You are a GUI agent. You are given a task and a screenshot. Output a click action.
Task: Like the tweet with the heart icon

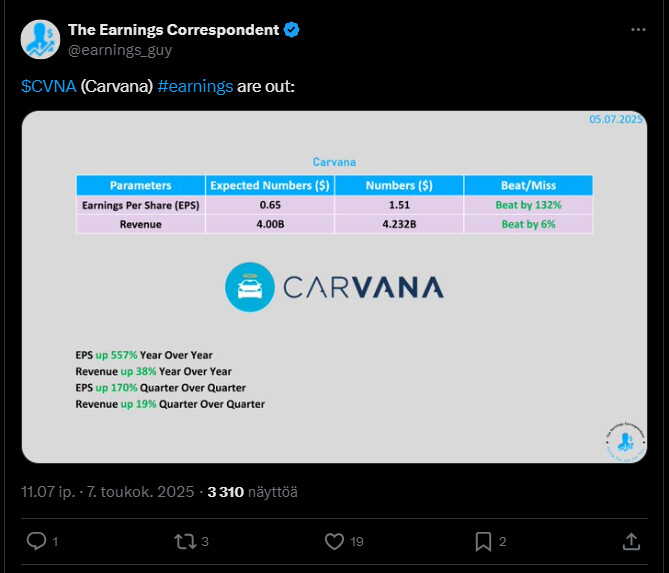pyautogui.click(x=335, y=541)
